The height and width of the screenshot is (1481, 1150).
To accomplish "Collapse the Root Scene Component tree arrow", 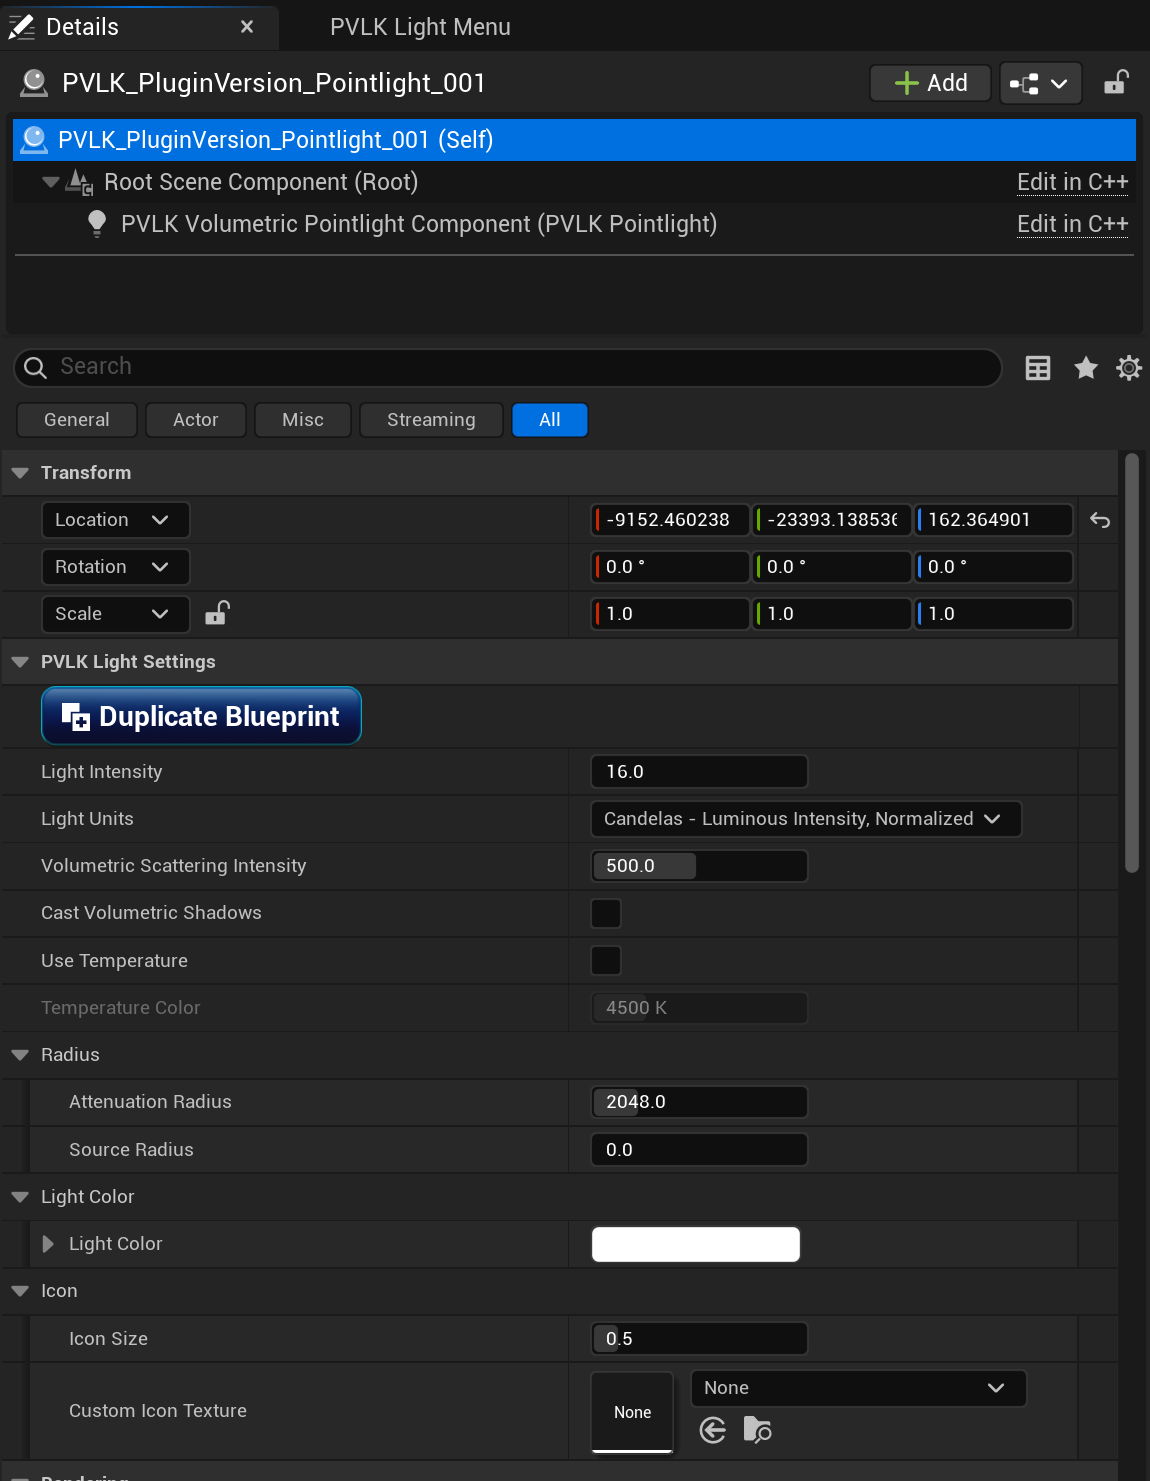I will click(51, 182).
